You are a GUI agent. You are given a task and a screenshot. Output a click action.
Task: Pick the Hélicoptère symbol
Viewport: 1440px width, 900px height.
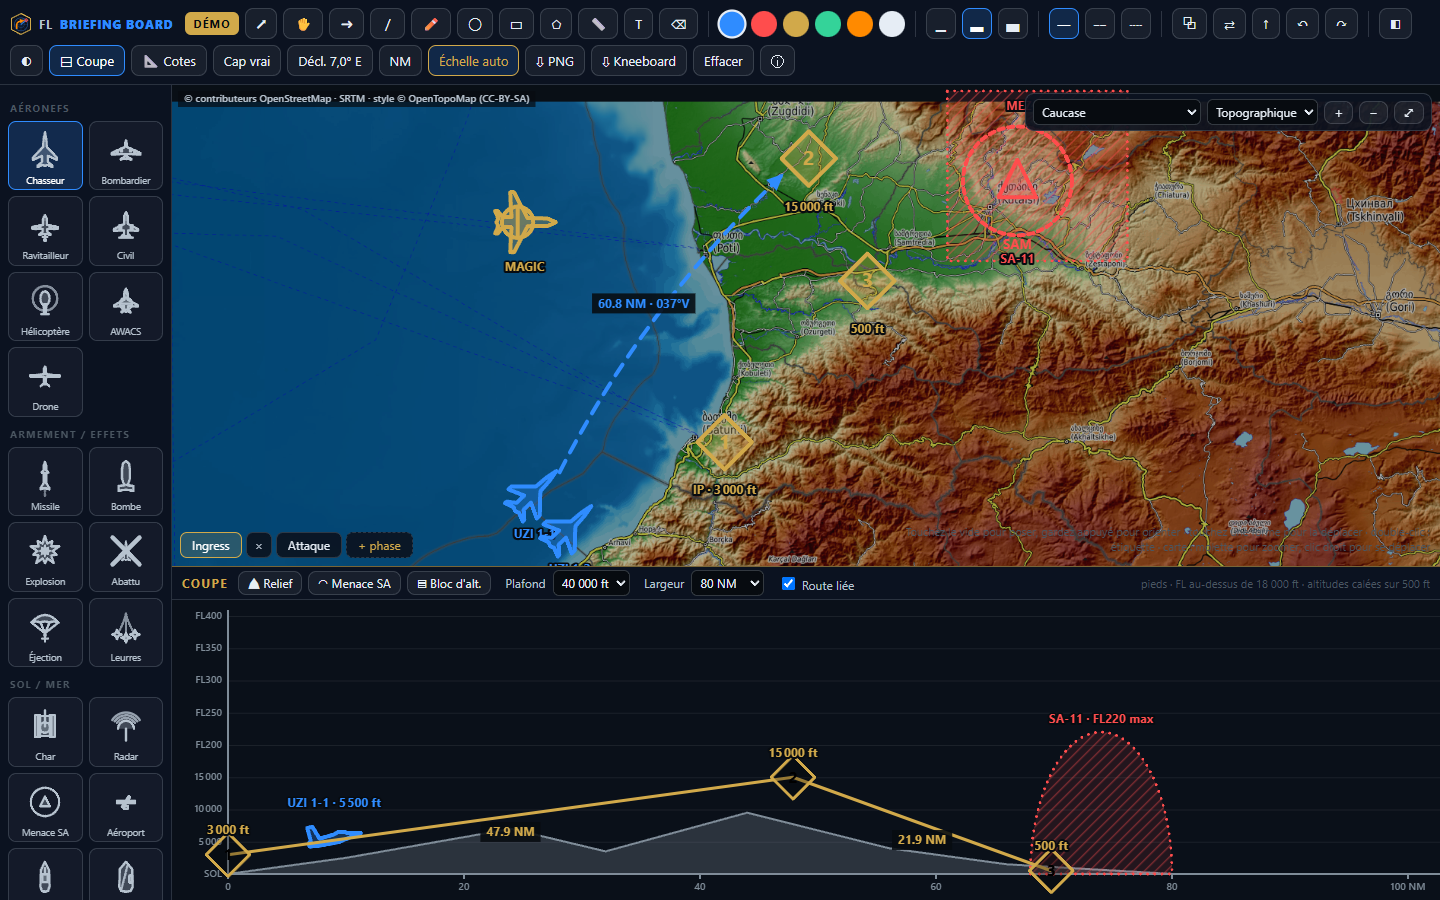pos(45,306)
